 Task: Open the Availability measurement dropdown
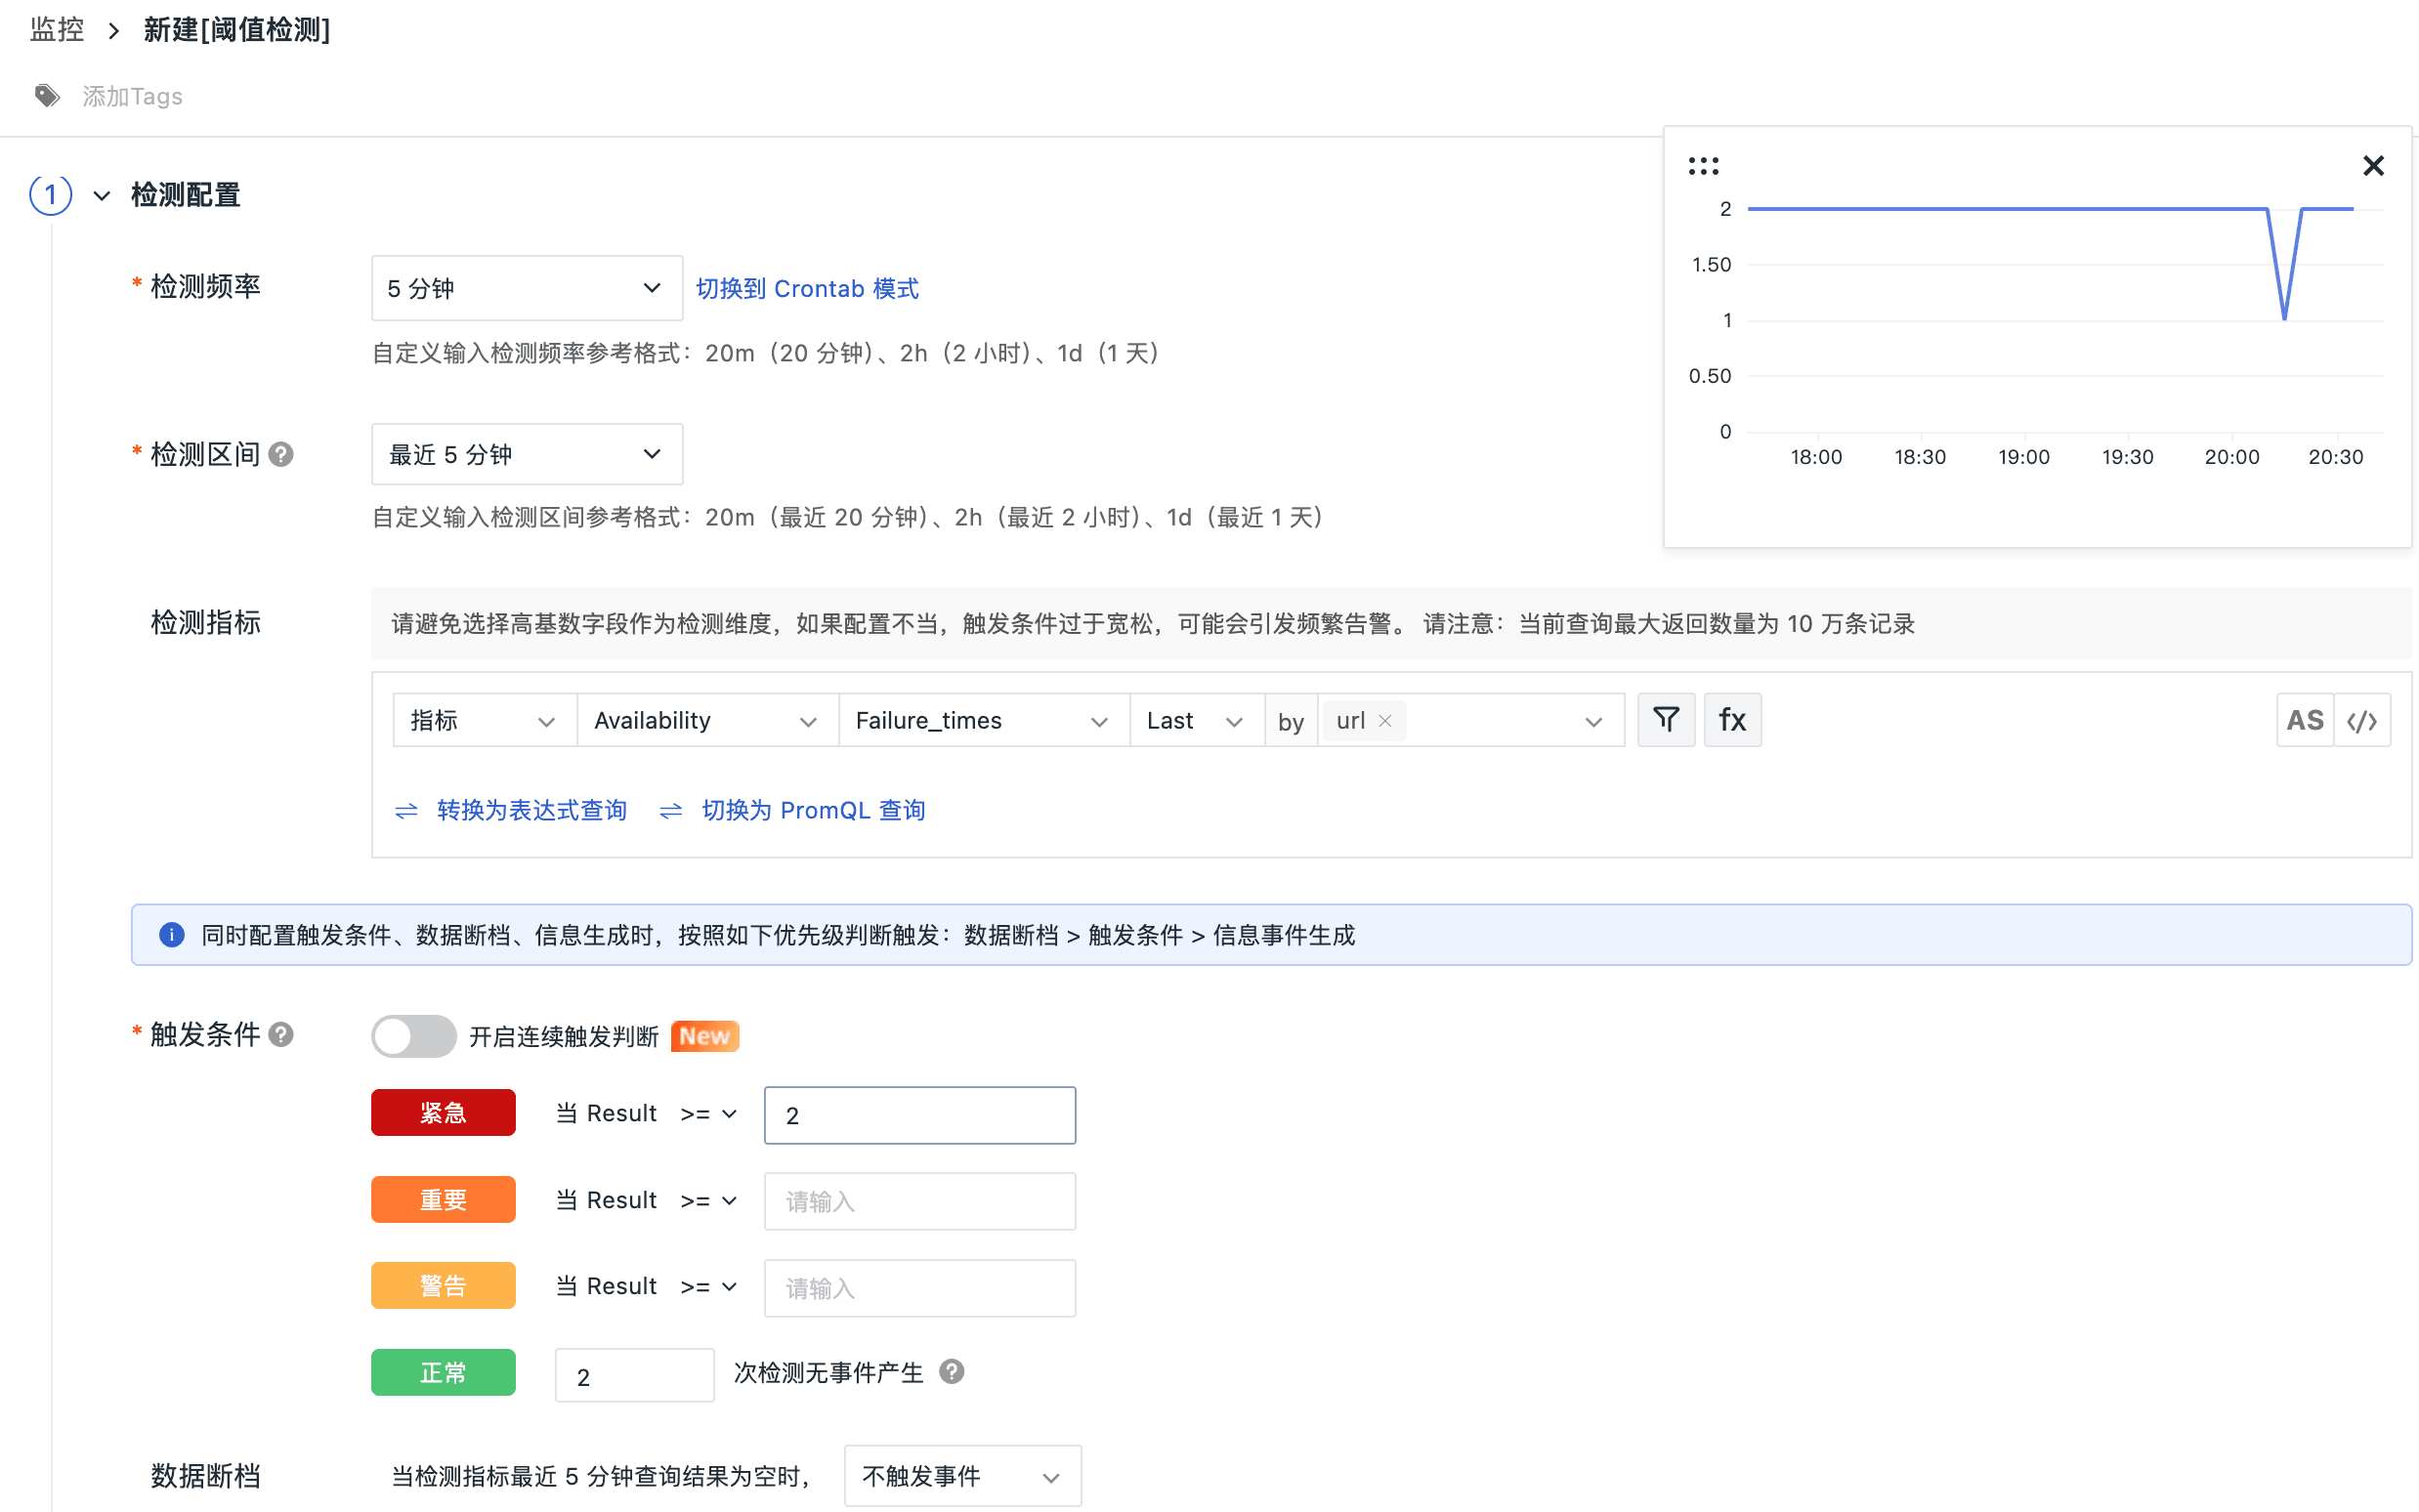707,720
